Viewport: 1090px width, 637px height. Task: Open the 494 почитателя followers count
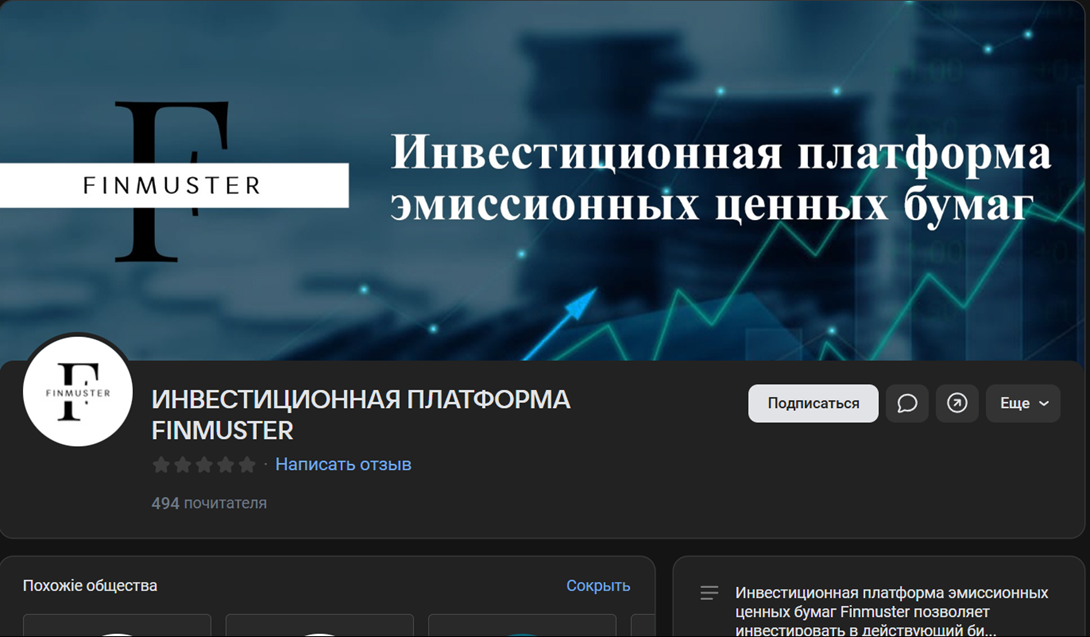(x=209, y=503)
